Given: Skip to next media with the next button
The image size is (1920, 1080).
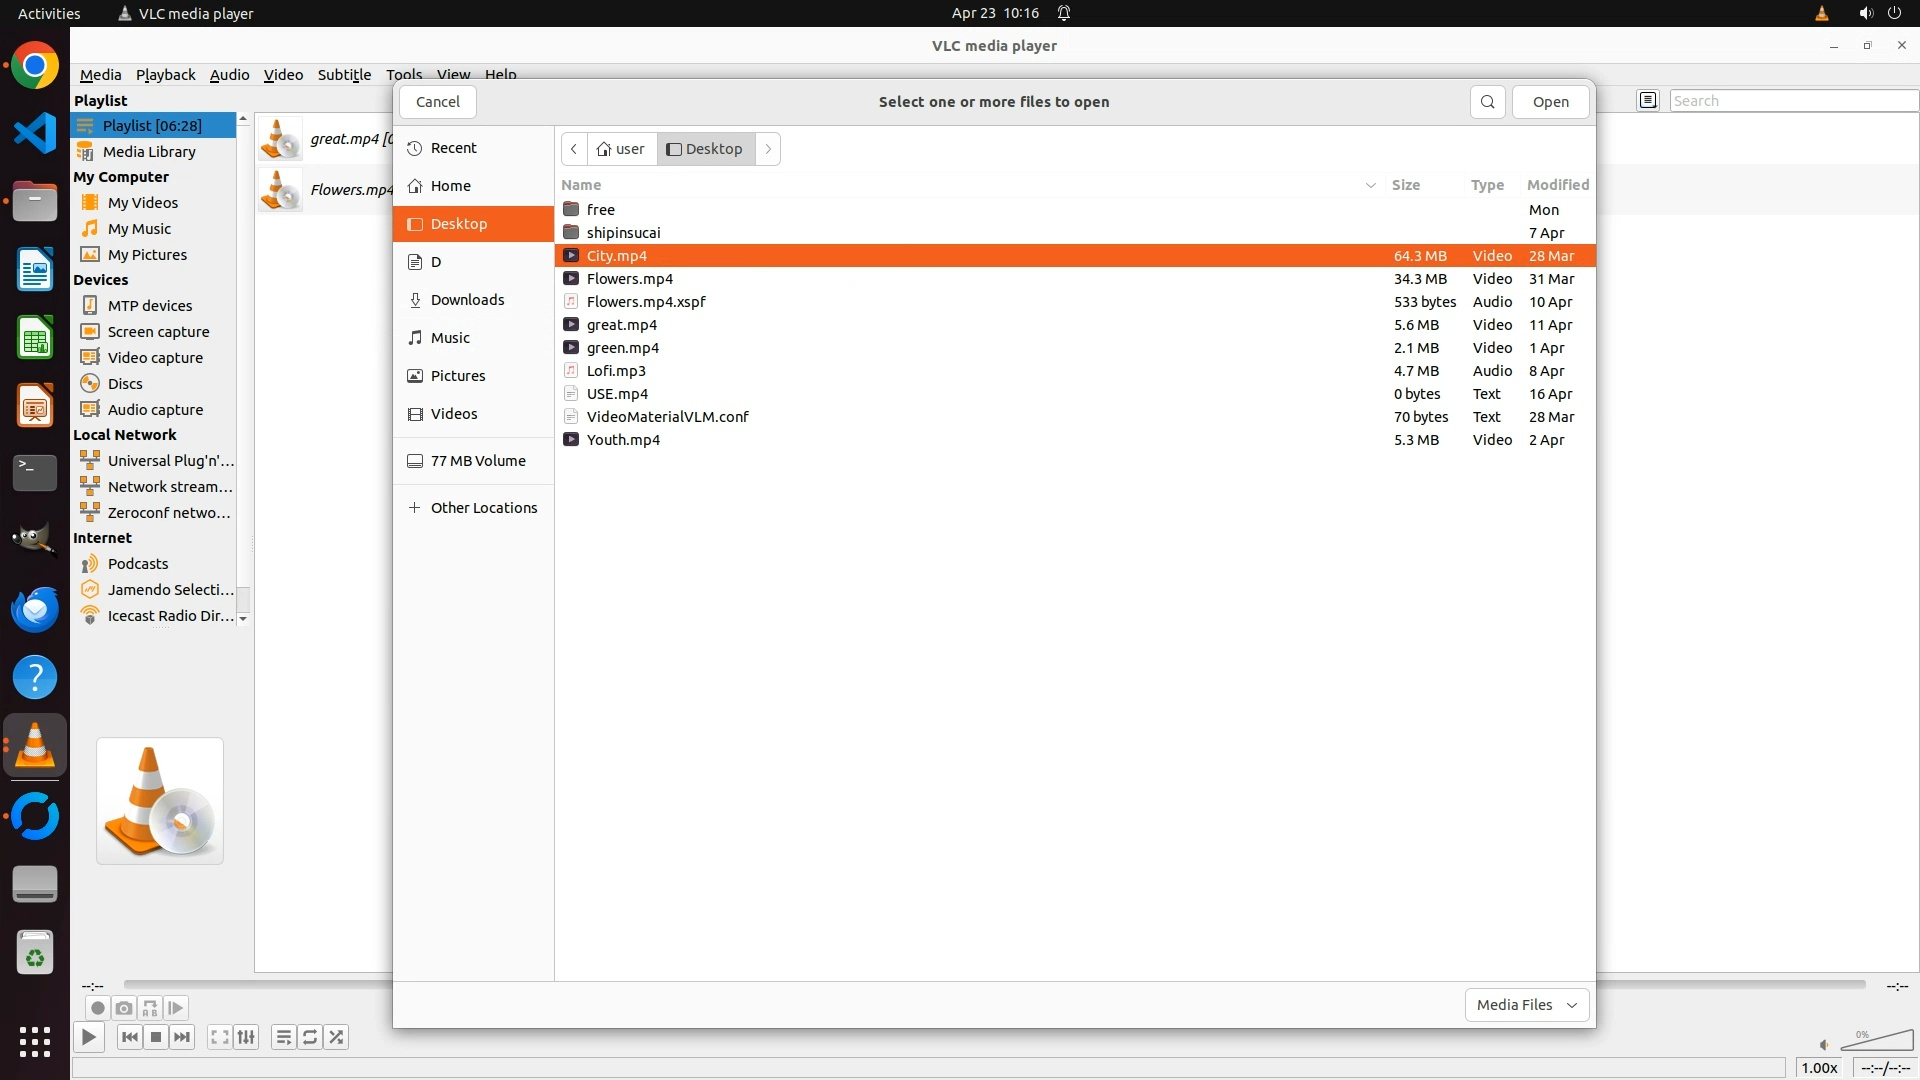Looking at the screenshot, I should pos(182,1037).
